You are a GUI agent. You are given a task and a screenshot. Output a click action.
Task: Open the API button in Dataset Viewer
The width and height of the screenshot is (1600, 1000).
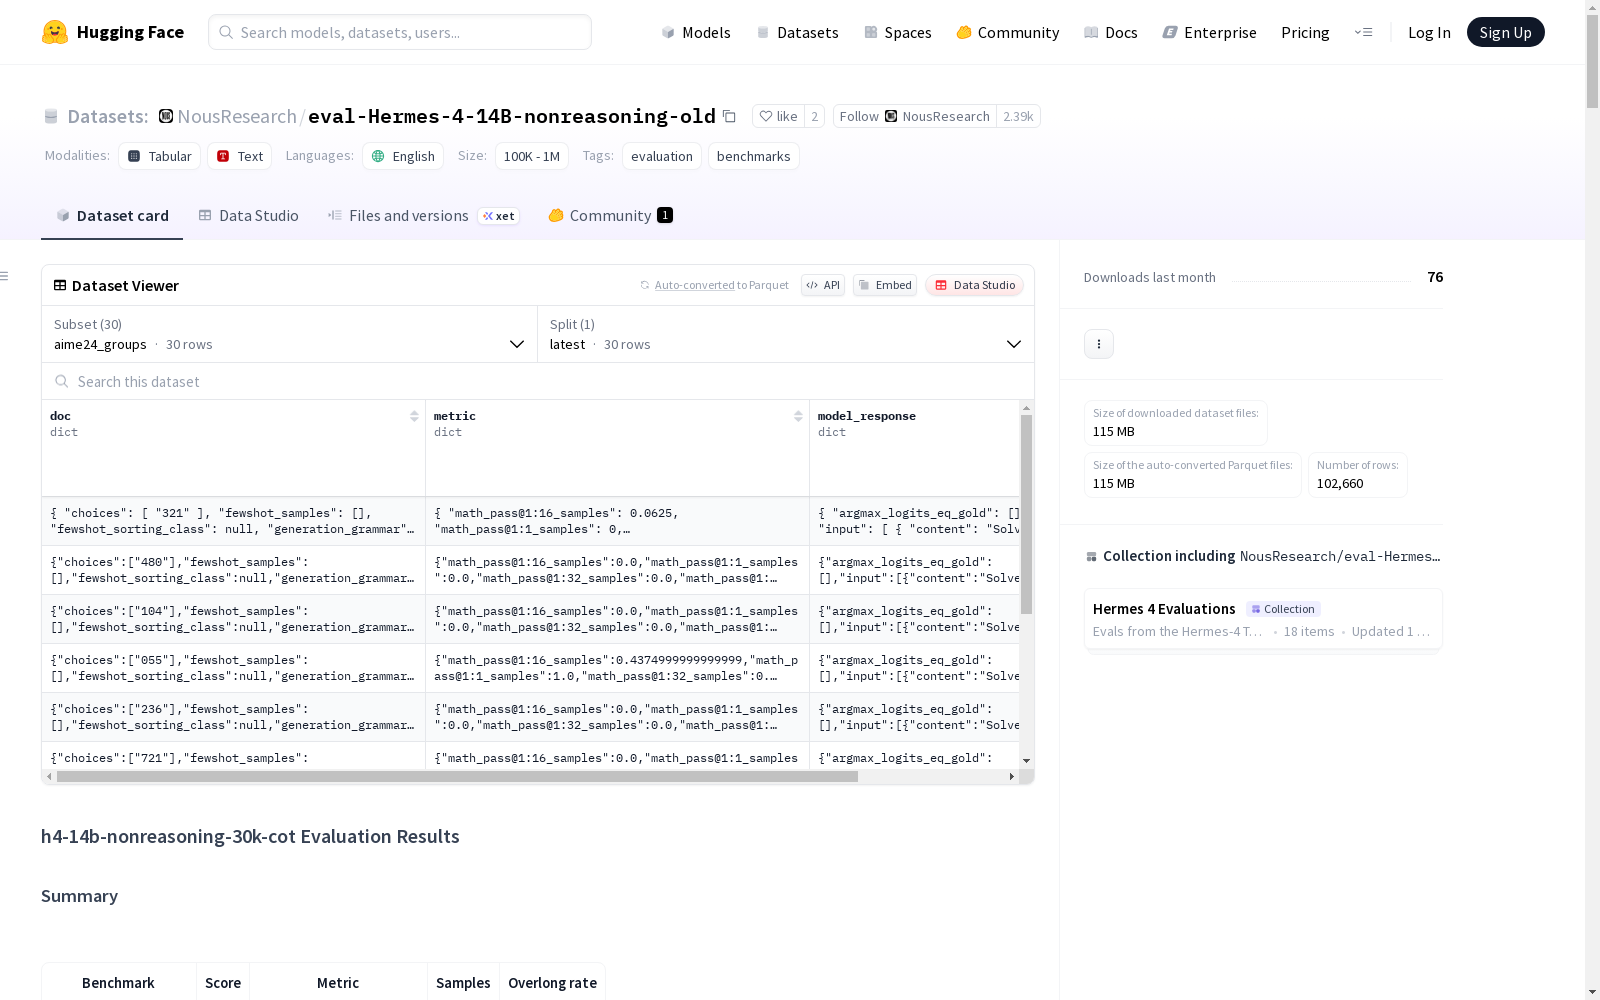coord(823,285)
